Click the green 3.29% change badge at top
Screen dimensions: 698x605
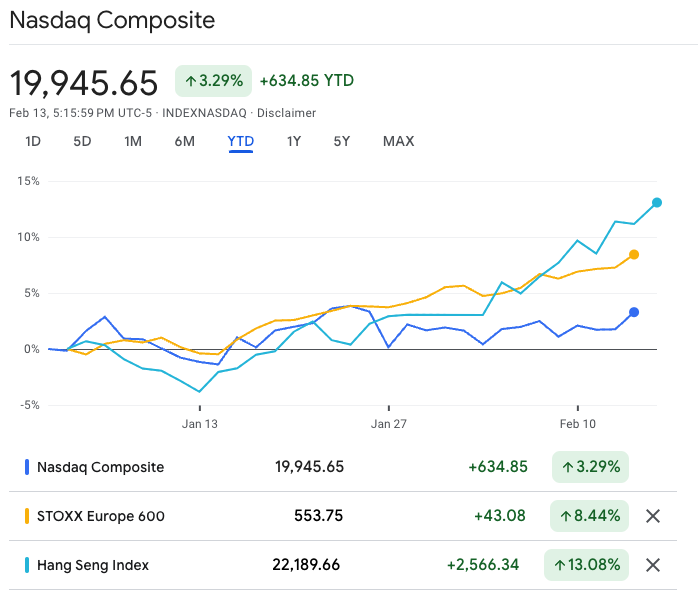(213, 81)
